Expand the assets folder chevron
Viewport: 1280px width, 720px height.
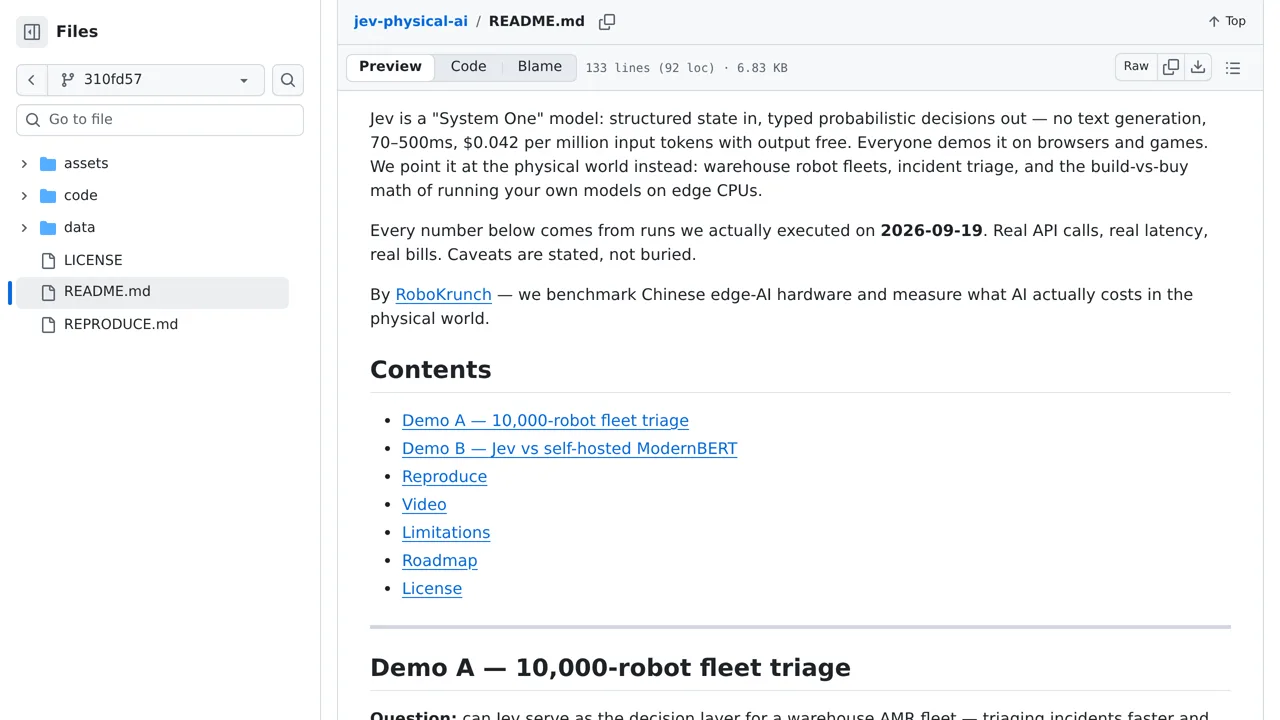(24, 163)
